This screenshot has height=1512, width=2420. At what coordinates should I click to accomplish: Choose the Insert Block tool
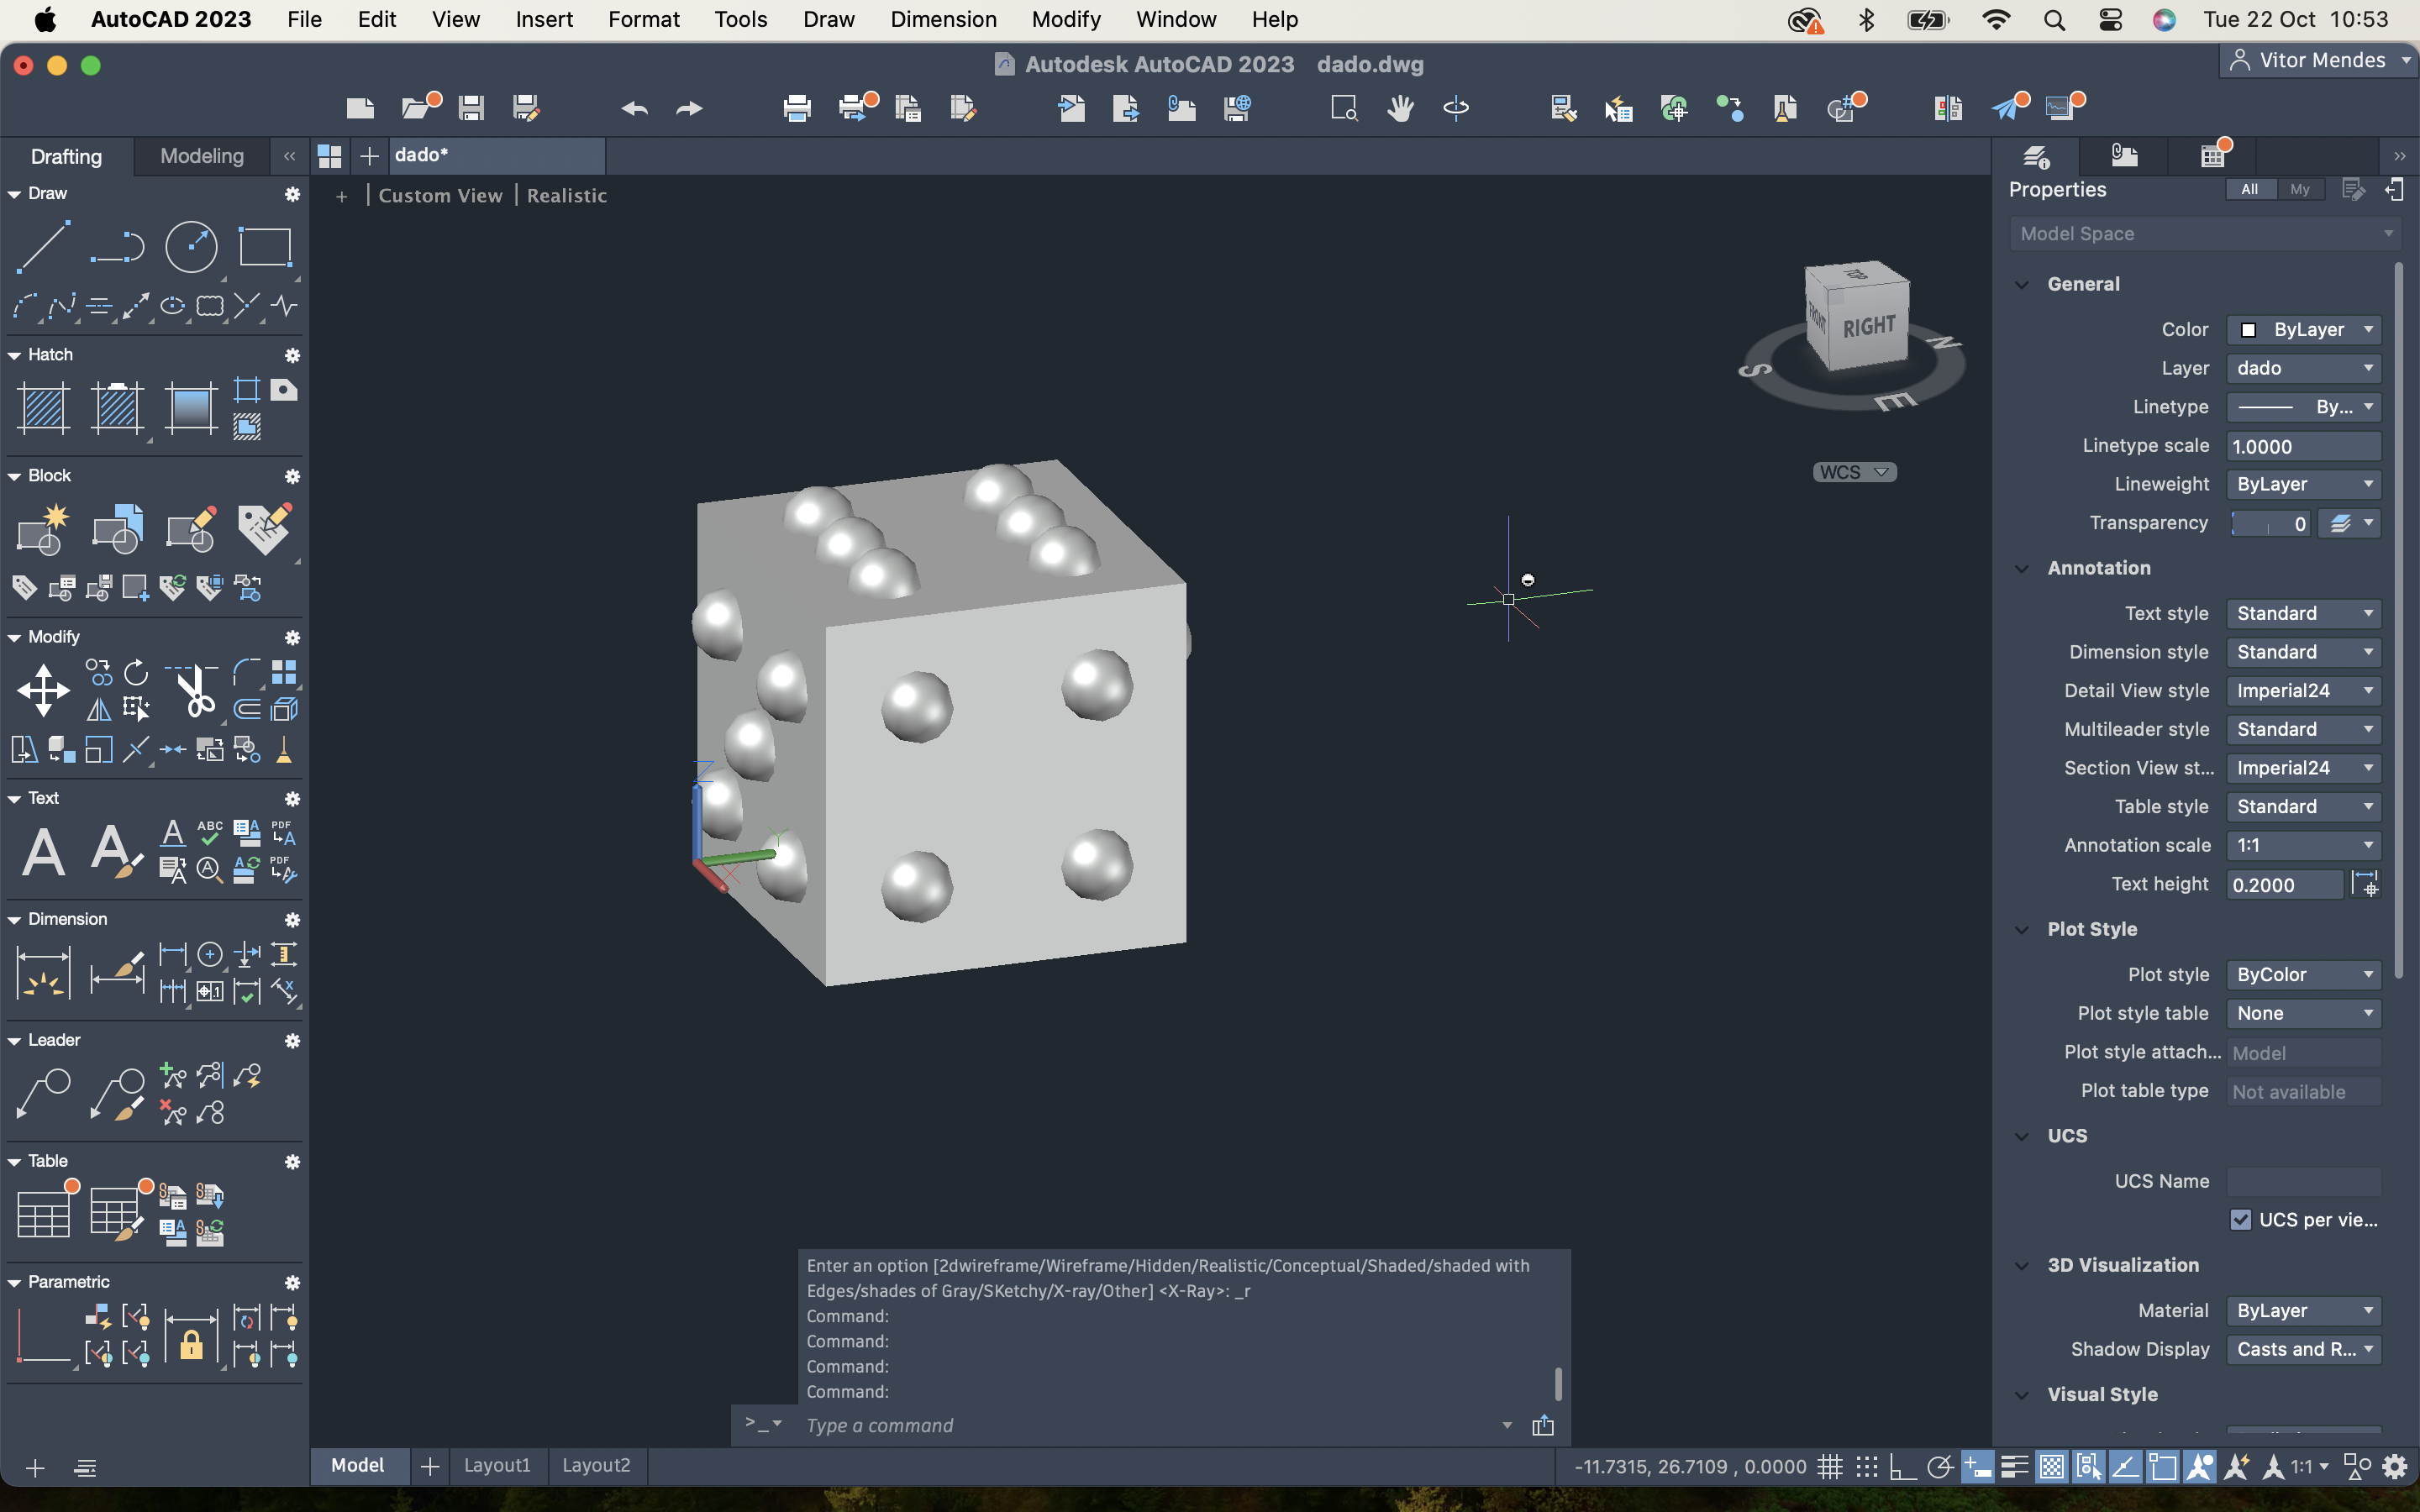click(117, 529)
